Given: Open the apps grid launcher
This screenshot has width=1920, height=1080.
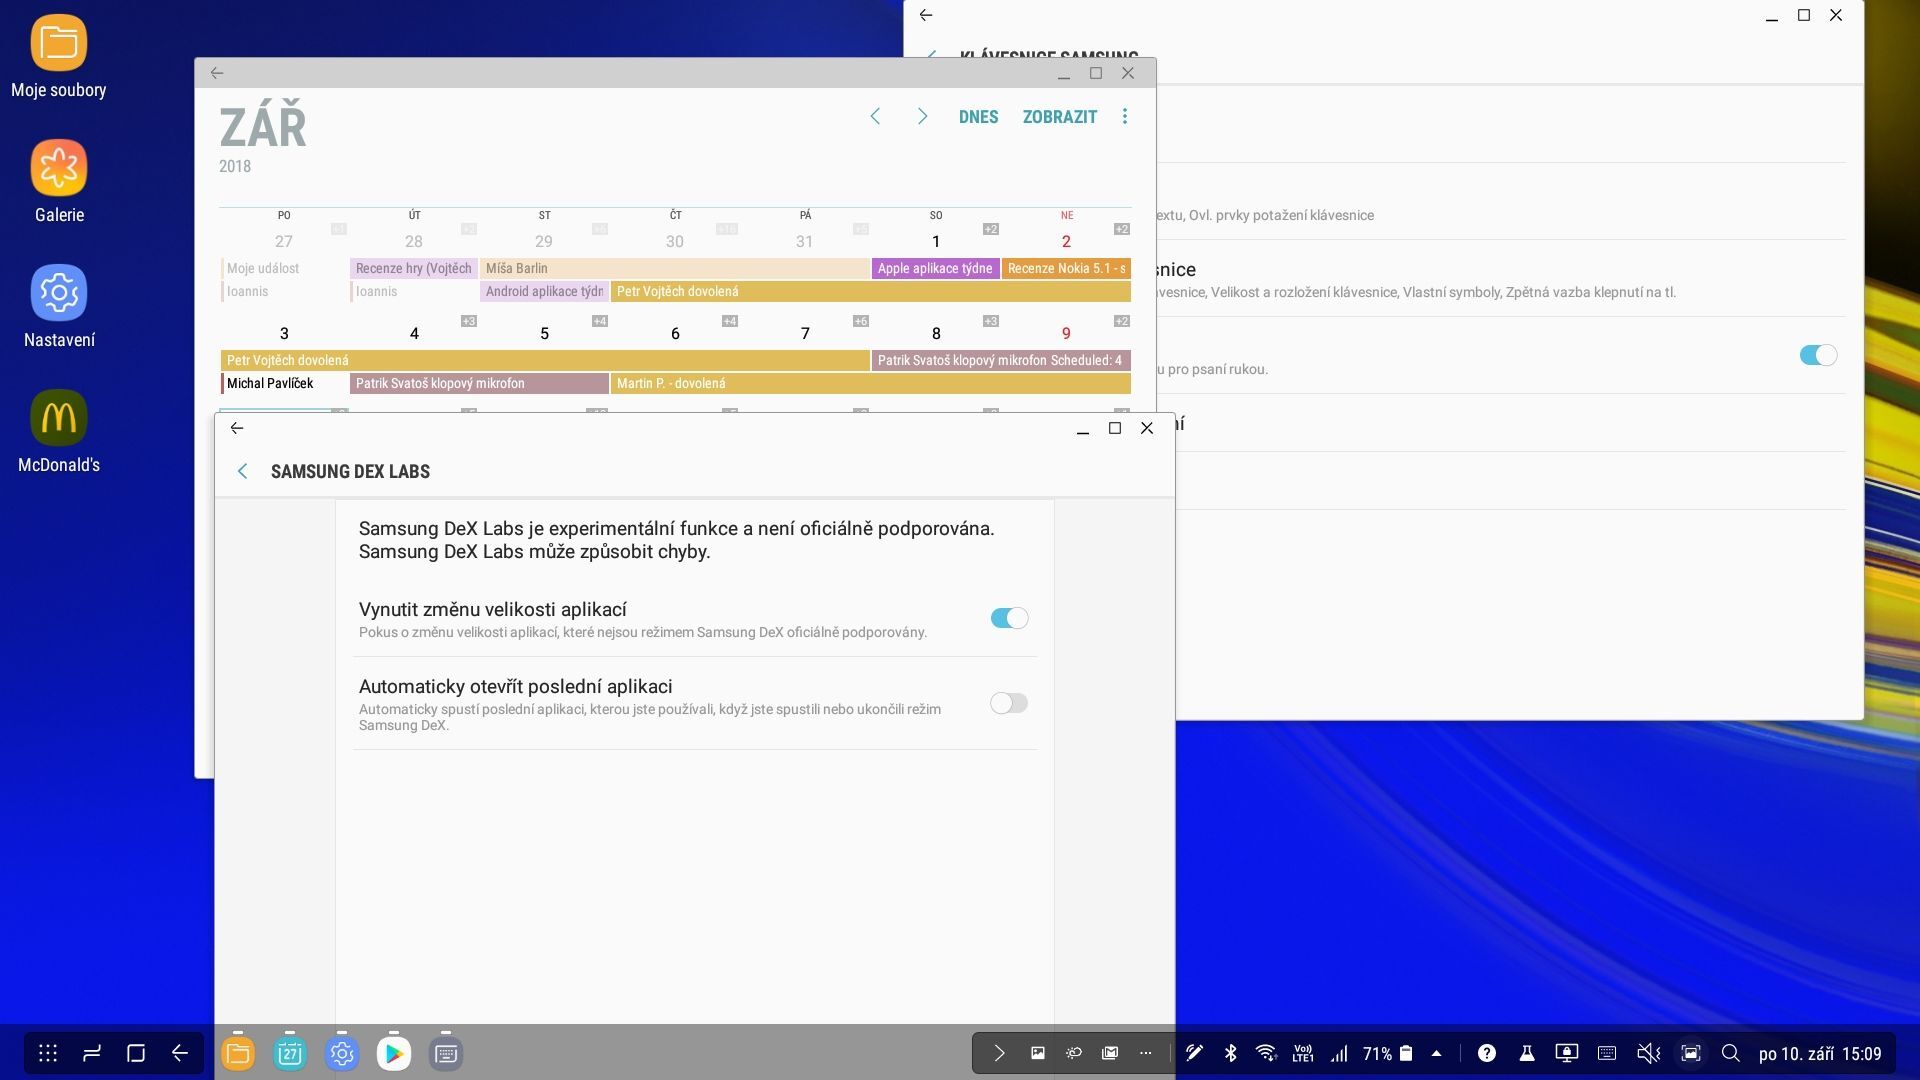Looking at the screenshot, I should tap(48, 1053).
